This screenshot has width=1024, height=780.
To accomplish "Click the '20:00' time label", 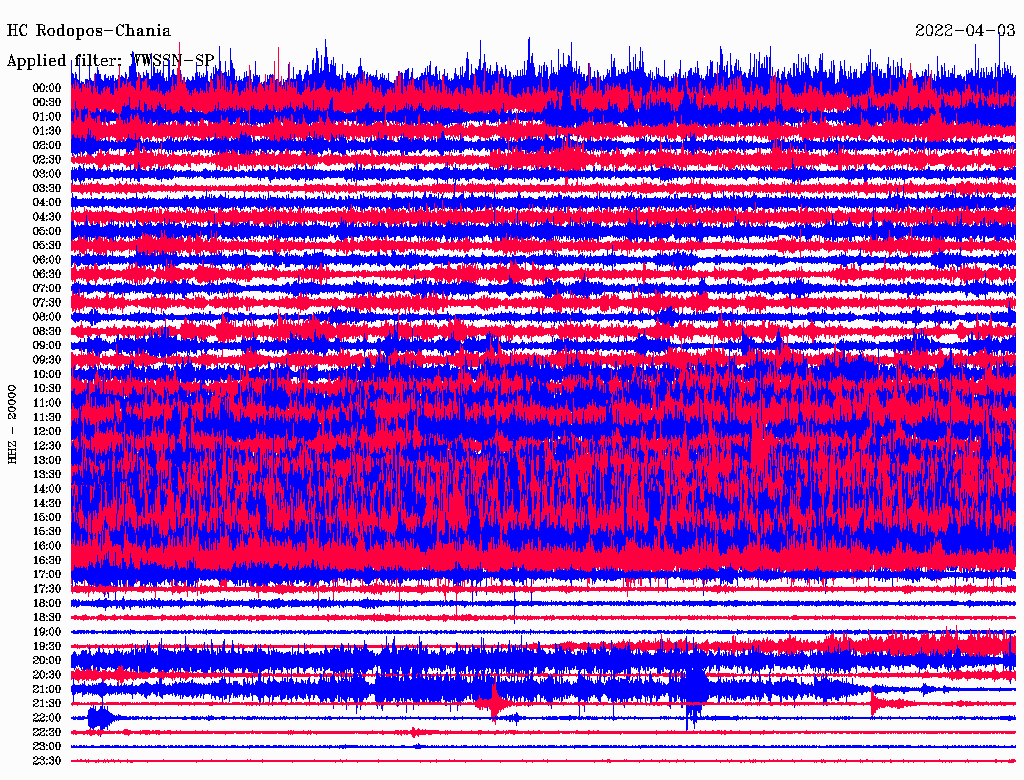I will coord(47,661).
